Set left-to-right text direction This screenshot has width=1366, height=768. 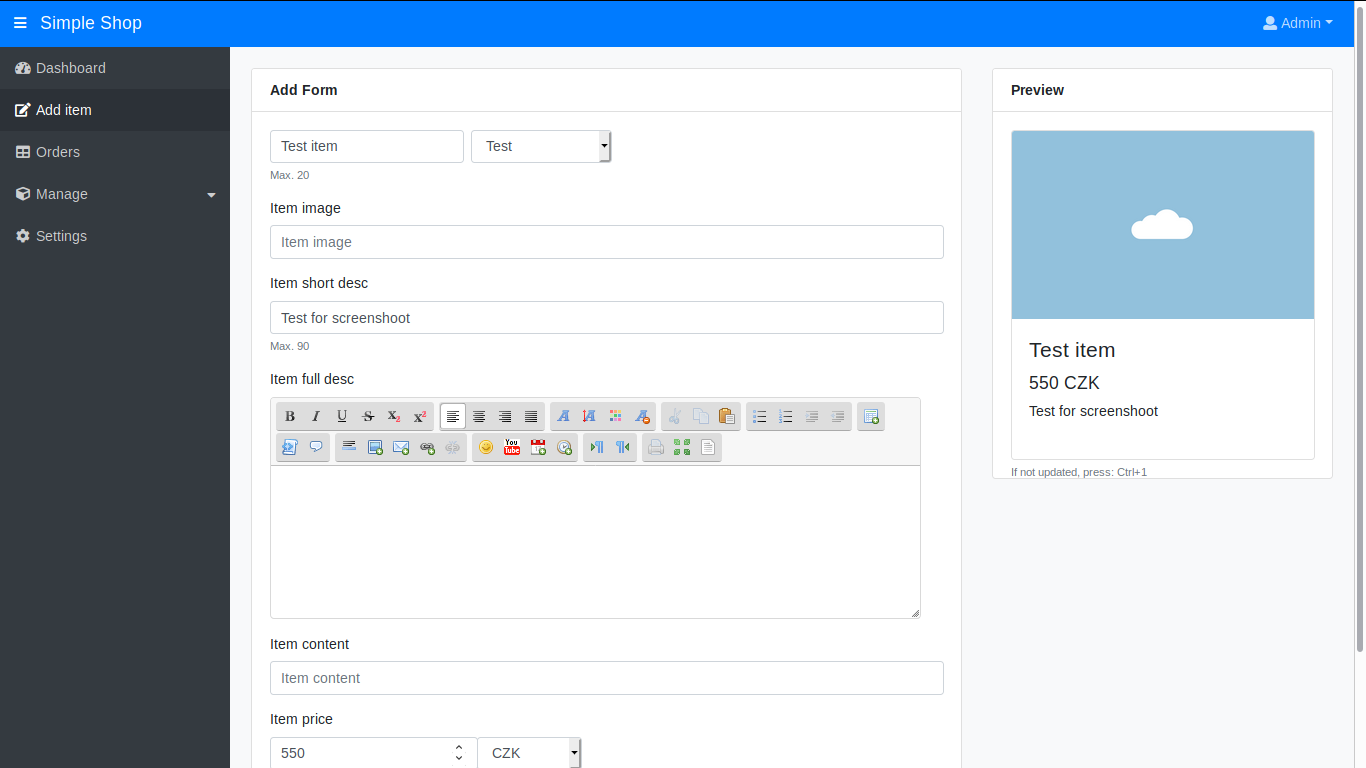(x=597, y=447)
